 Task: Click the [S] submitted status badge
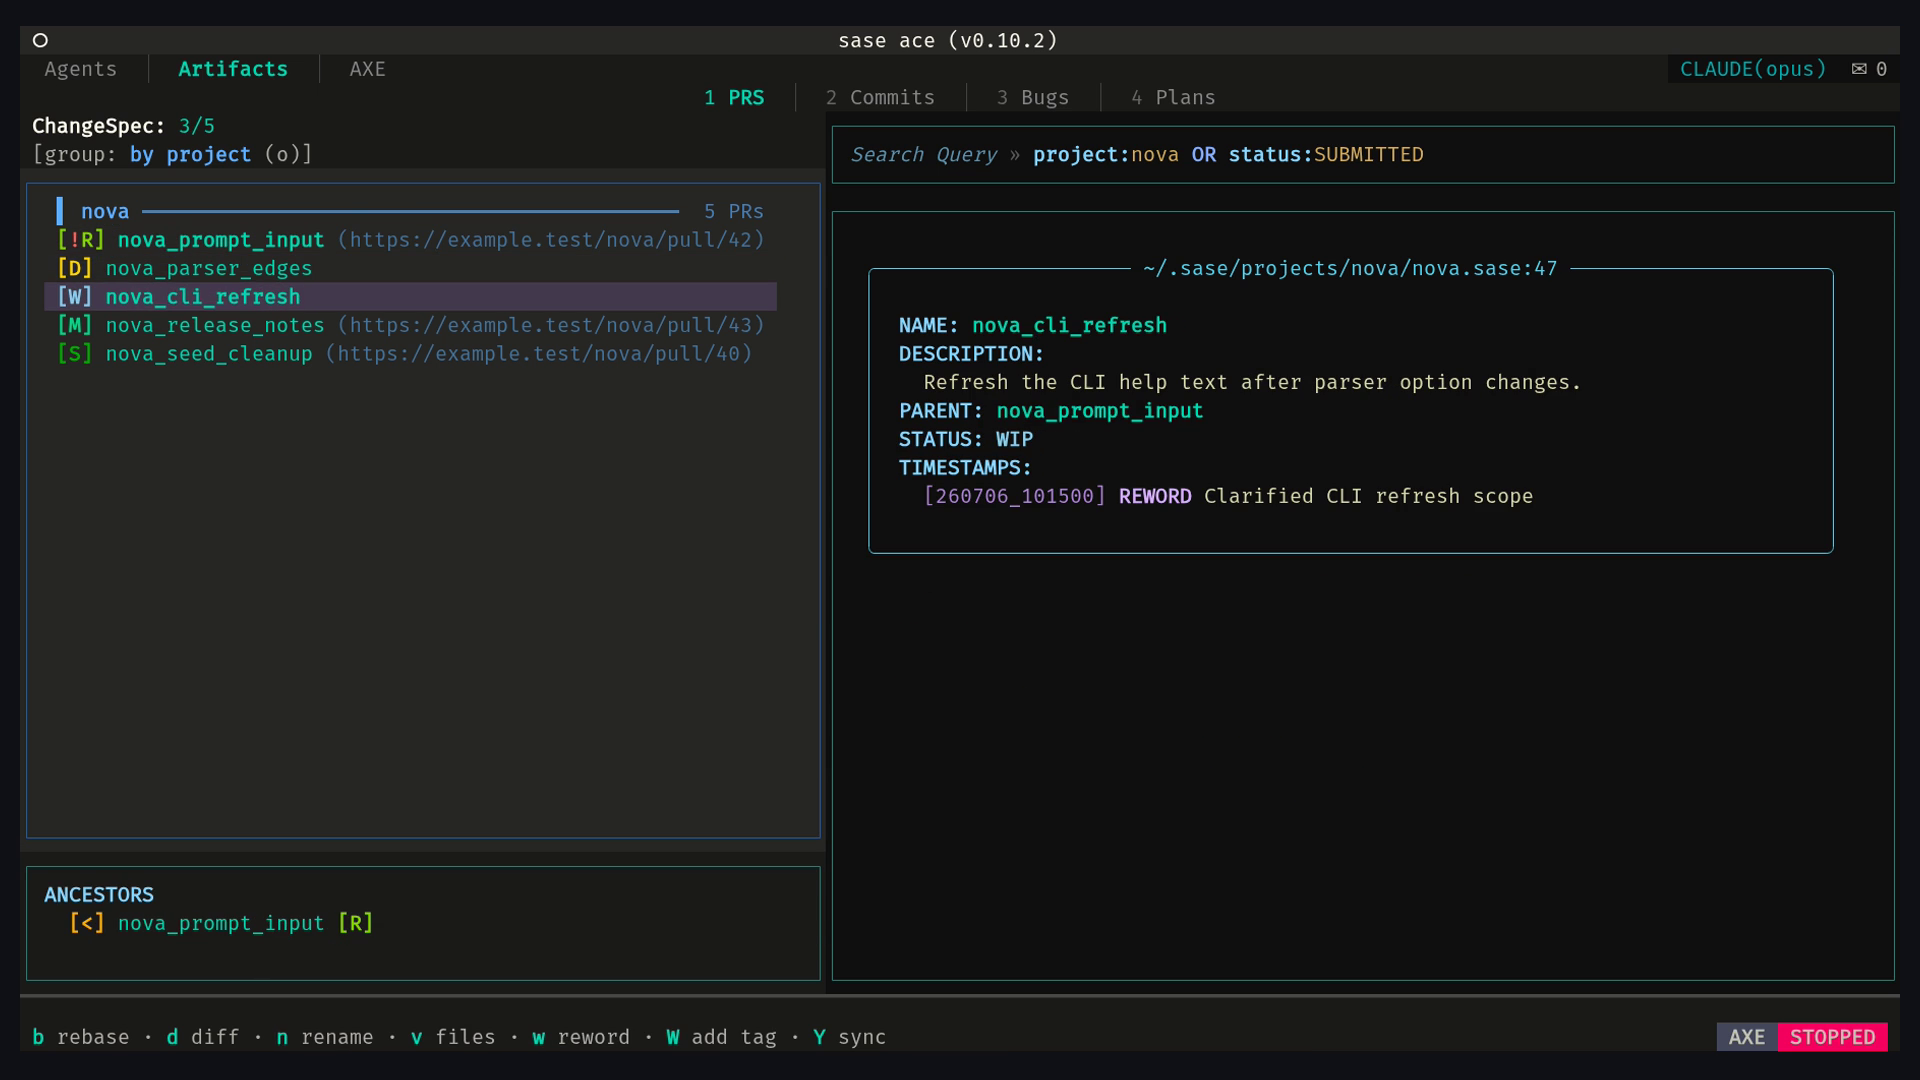pyautogui.click(x=75, y=354)
